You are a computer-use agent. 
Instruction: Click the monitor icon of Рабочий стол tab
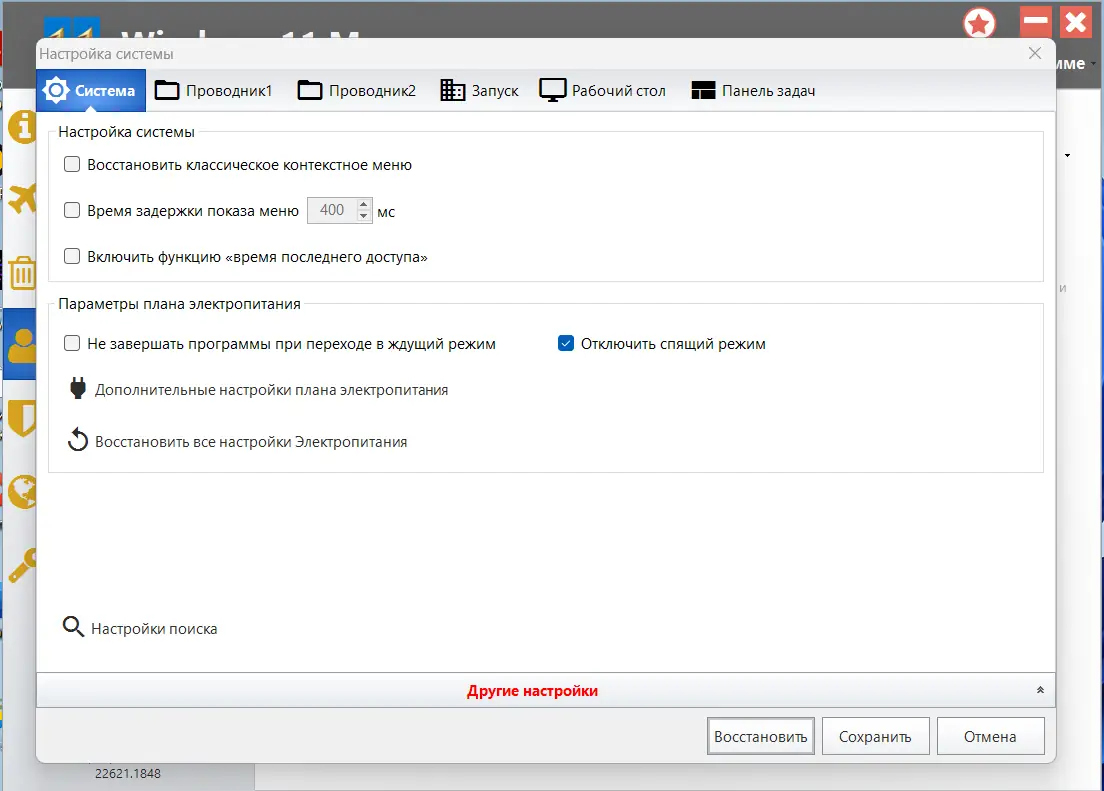(553, 90)
